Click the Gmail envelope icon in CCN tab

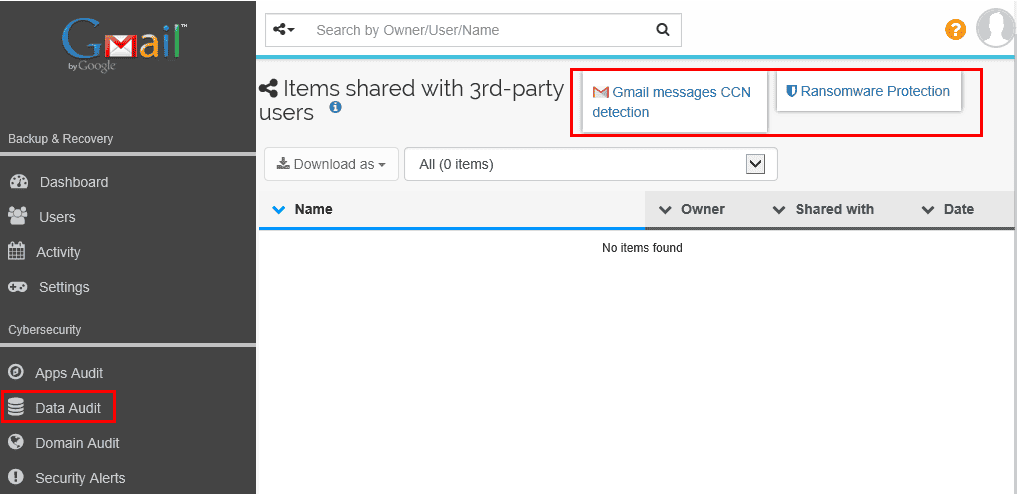pos(601,92)
